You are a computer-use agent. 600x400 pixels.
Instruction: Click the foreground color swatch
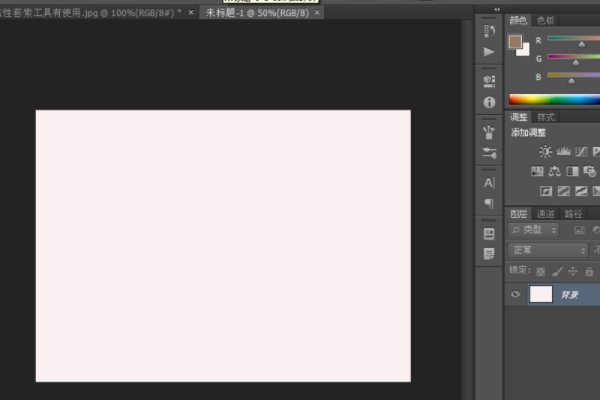click(x=515, y=43)
